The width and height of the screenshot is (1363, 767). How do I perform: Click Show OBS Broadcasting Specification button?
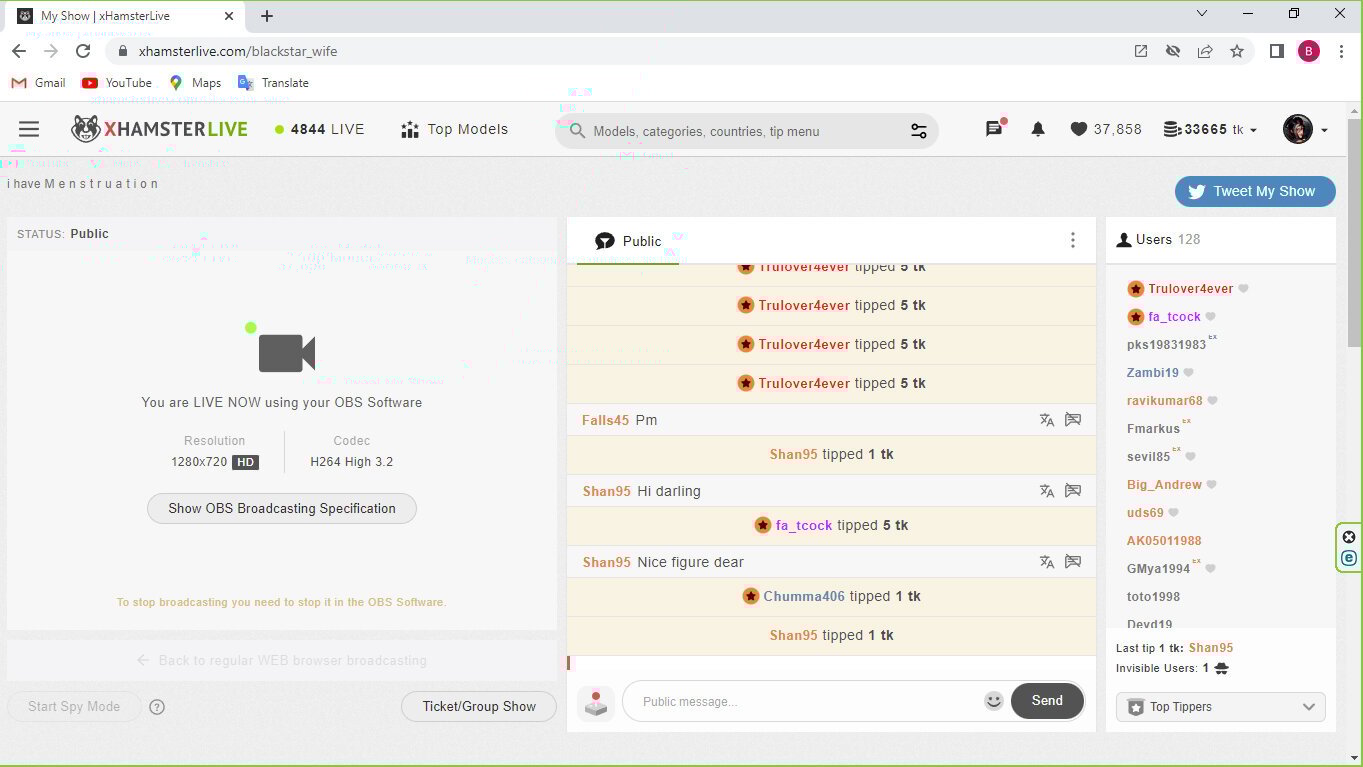[x=281, y=508]
